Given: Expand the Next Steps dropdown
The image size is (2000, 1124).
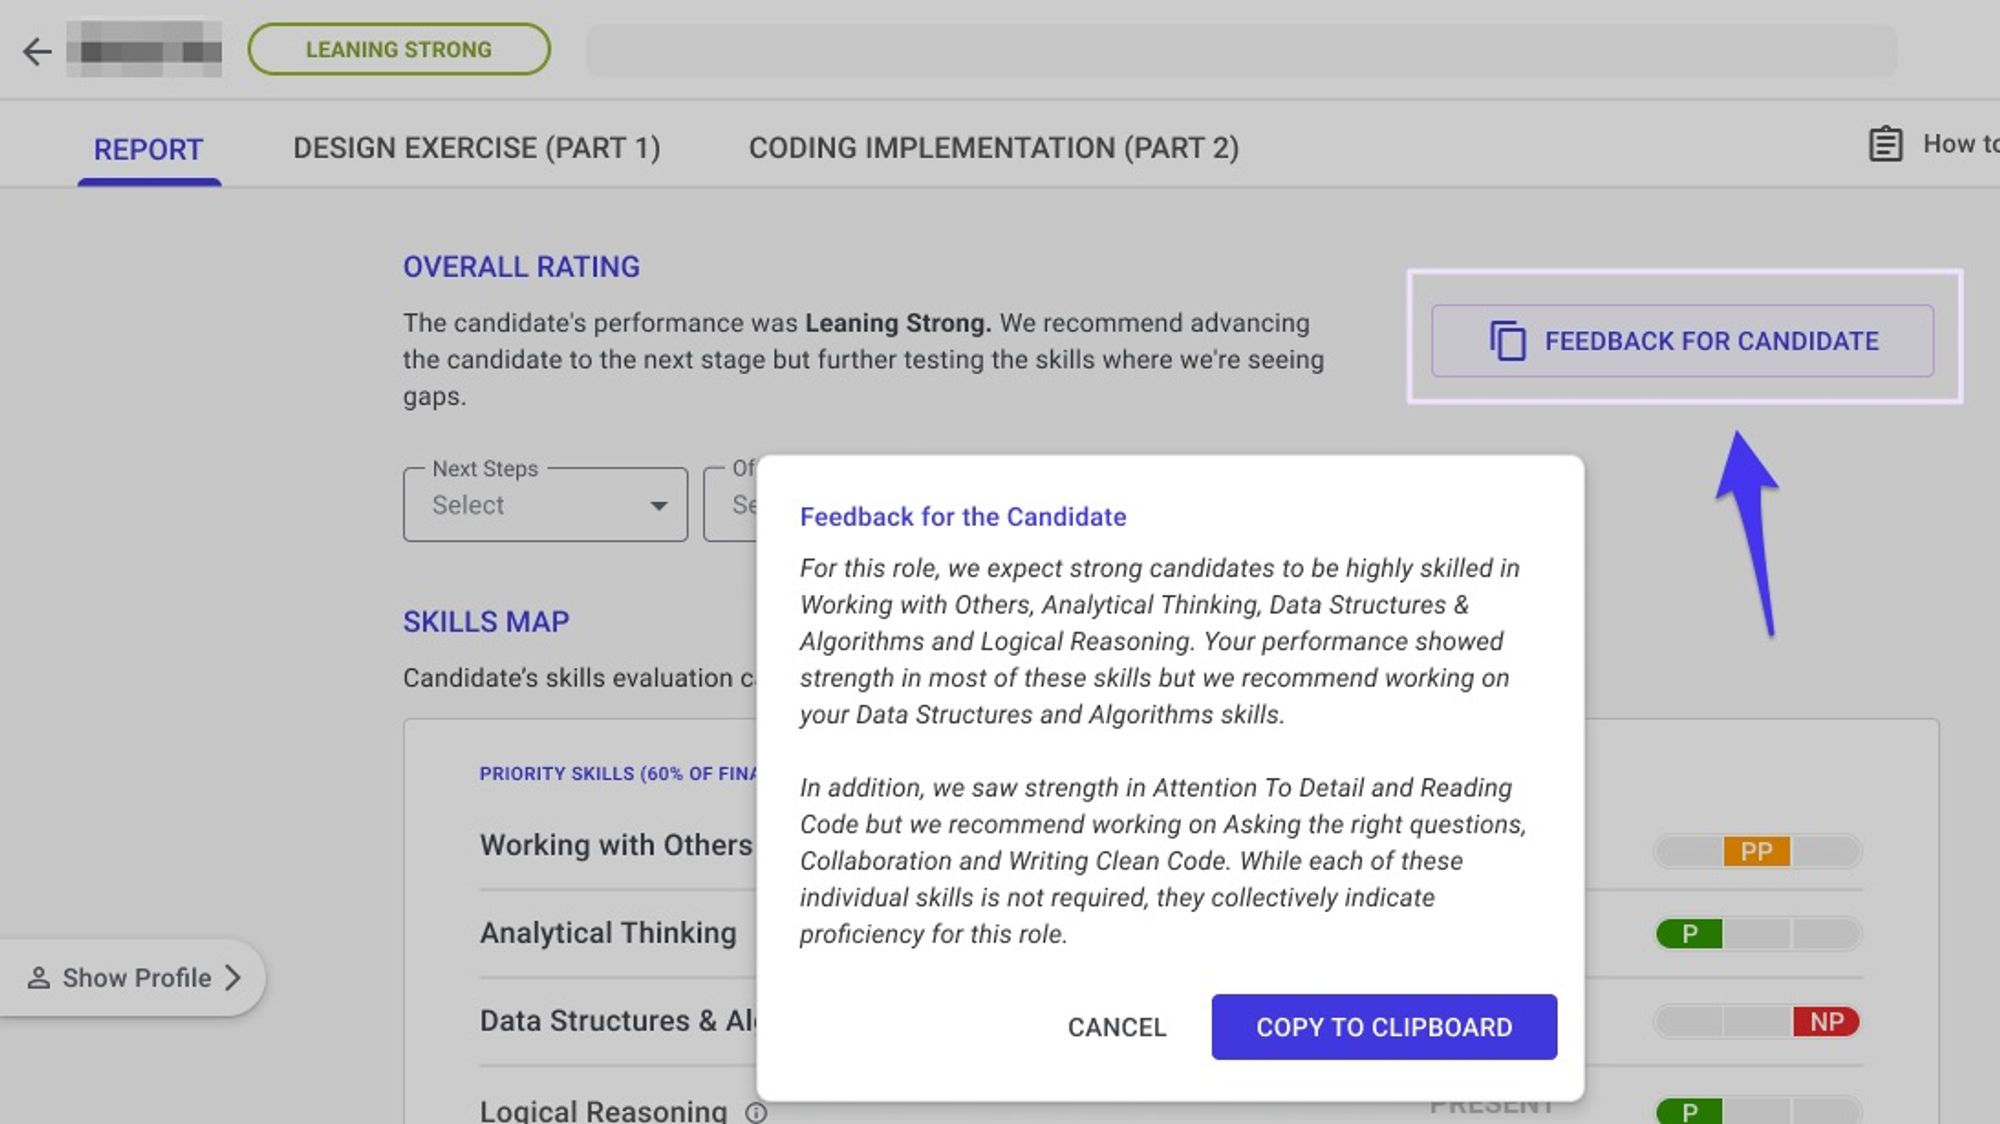Looking at the screenshot, I should point(545,504).
